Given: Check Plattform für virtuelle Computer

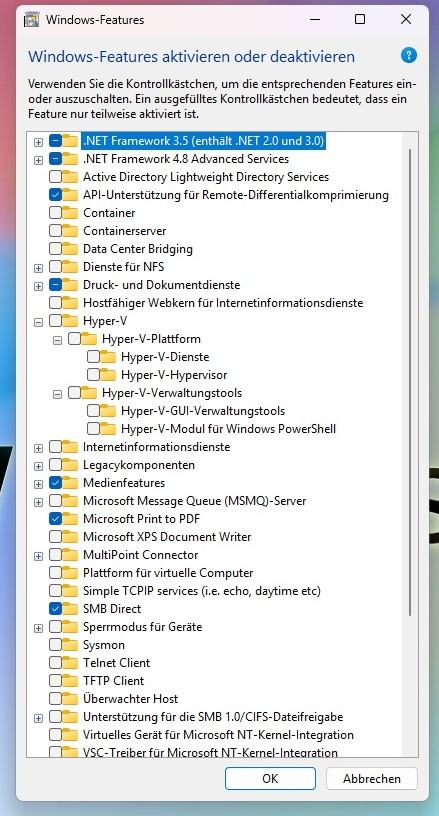Looking at the screenshot, I should [56, 573].
